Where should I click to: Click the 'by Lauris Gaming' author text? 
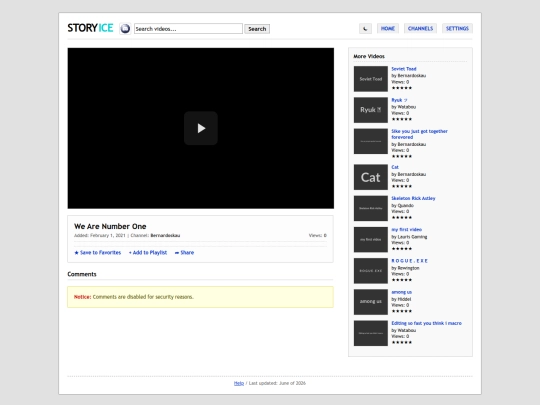[x=409, y=237]
